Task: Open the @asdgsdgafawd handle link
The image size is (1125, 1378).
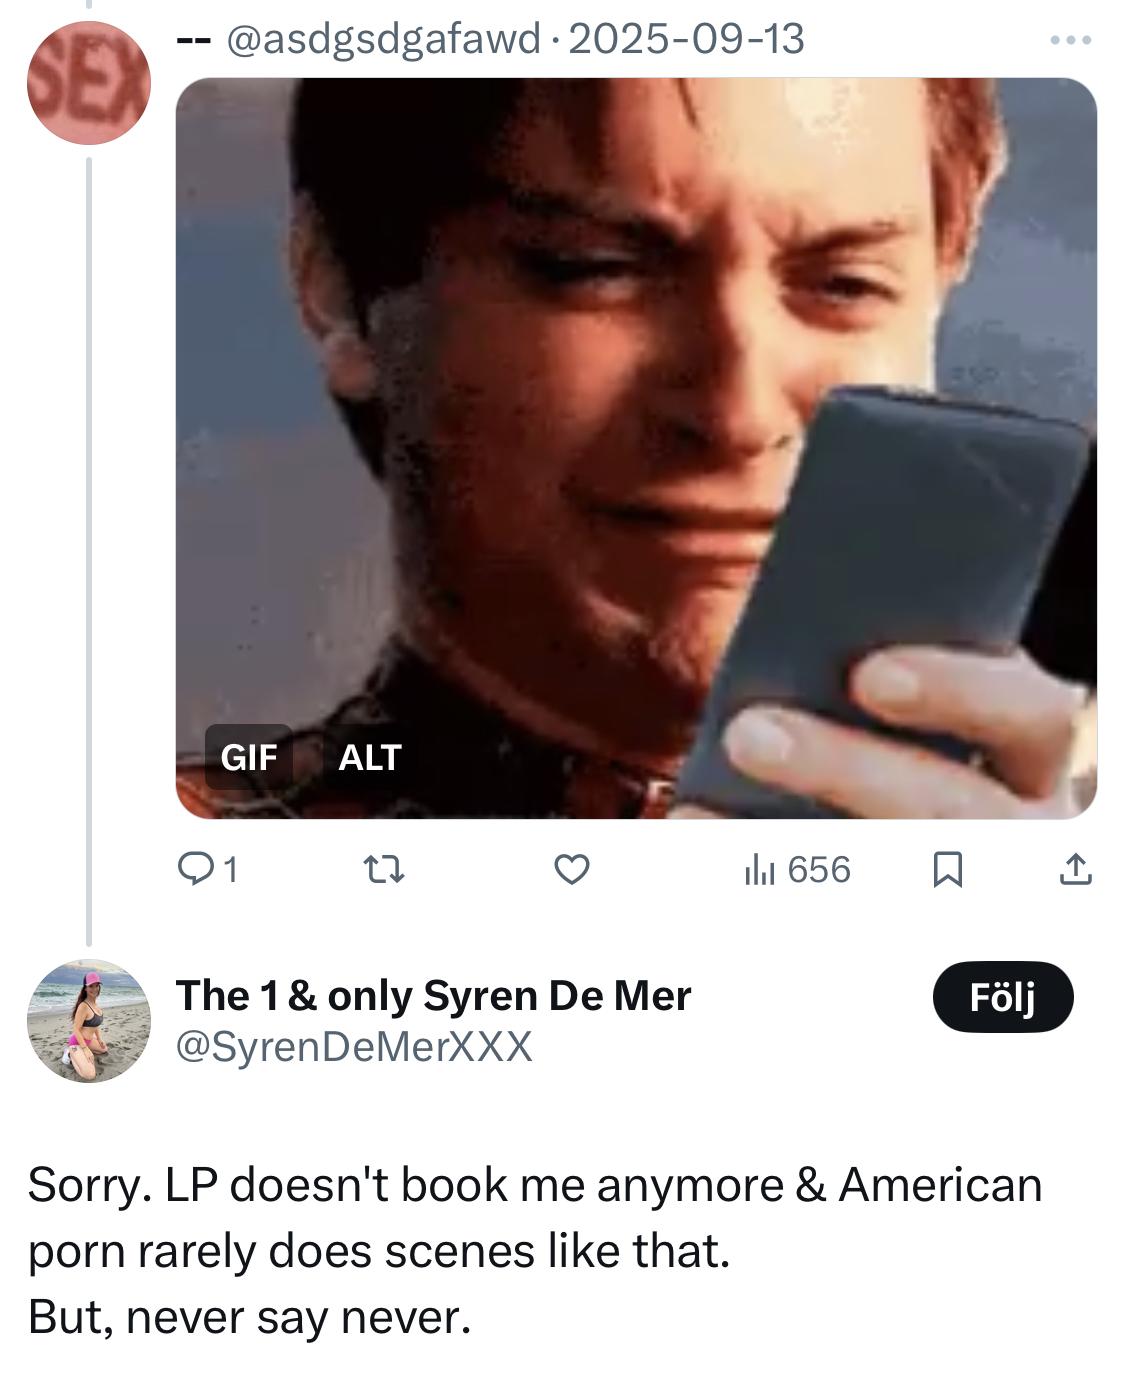Action: point(383,40)
